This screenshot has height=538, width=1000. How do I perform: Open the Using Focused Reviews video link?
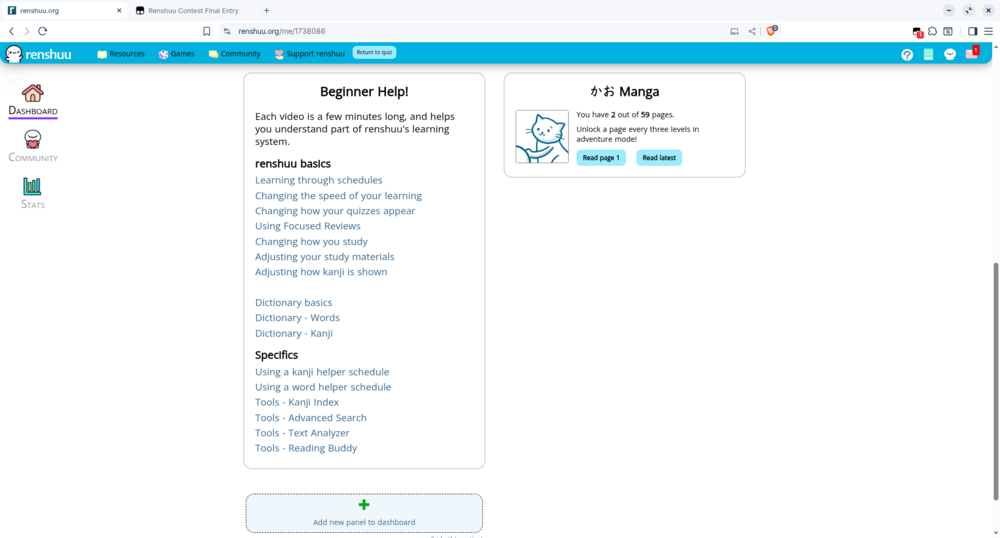pos(307,226)
